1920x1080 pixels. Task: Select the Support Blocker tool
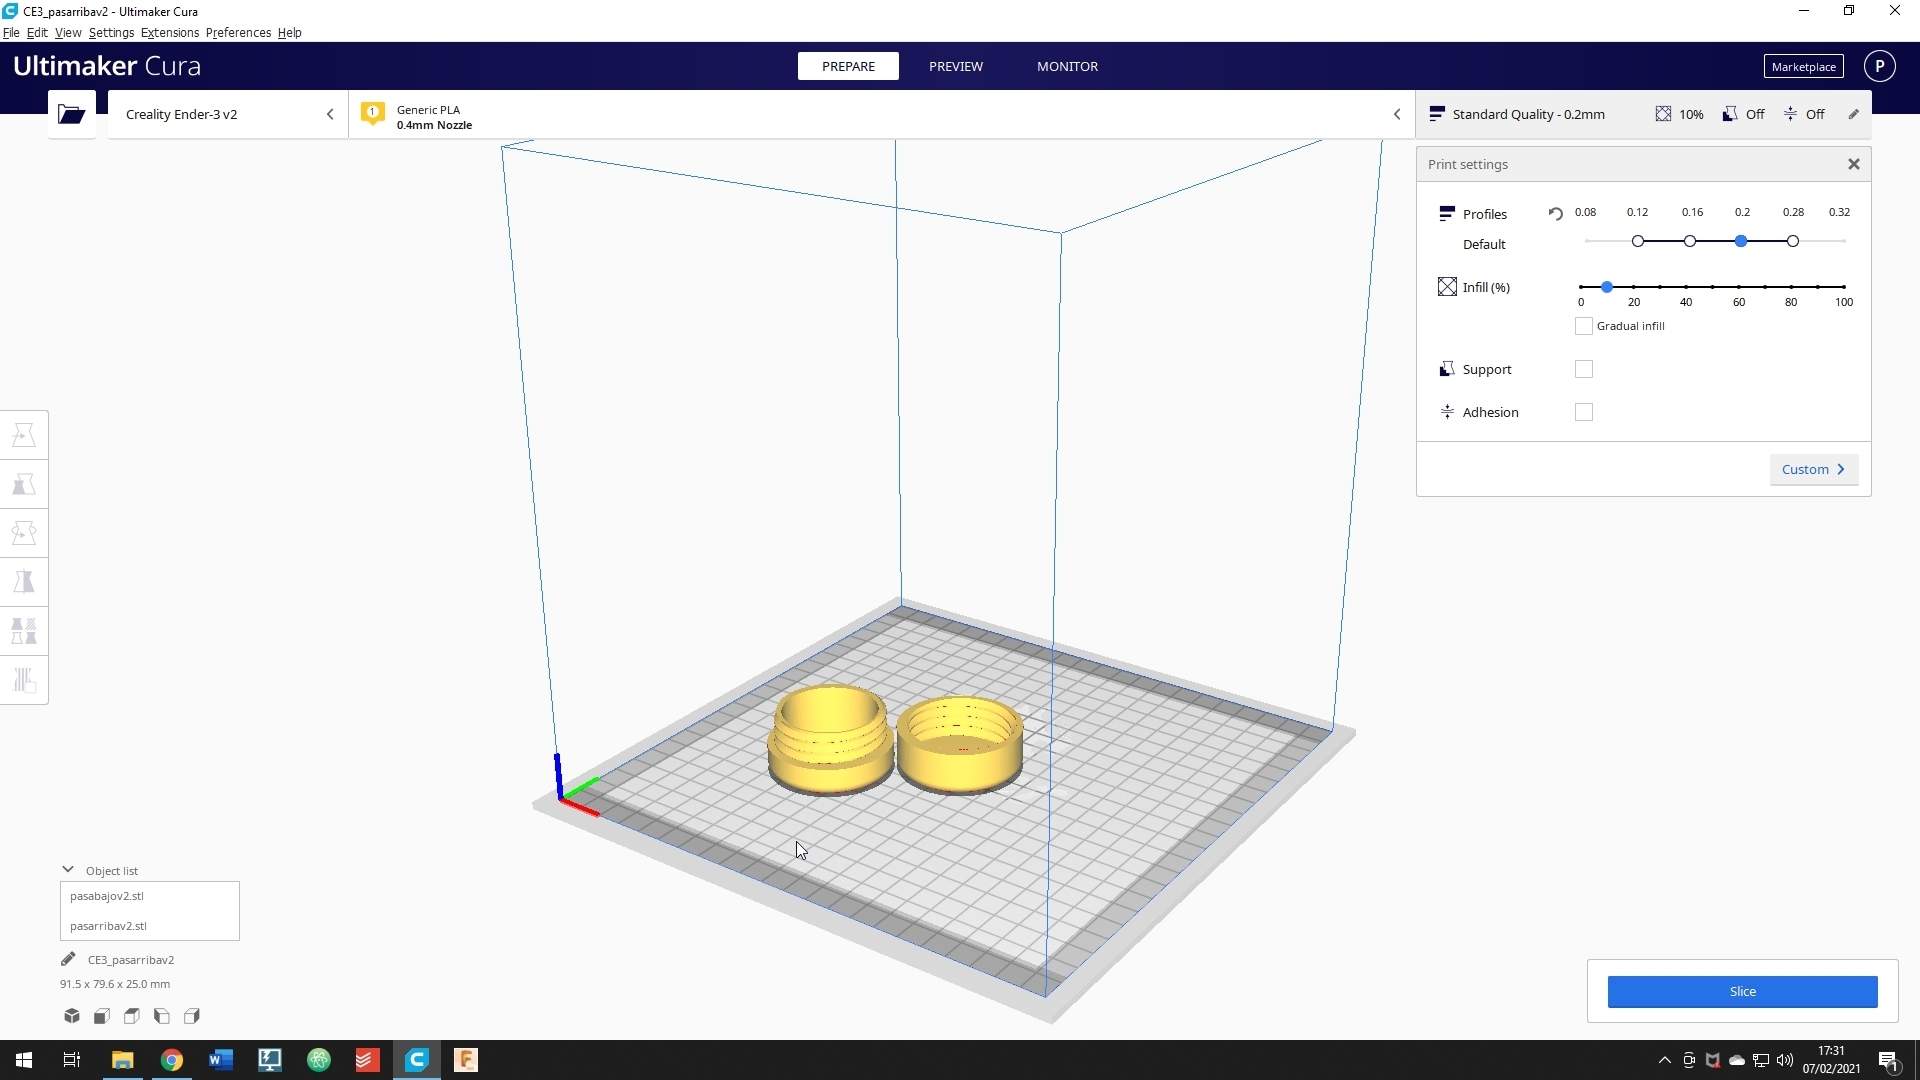click(24, 680)
